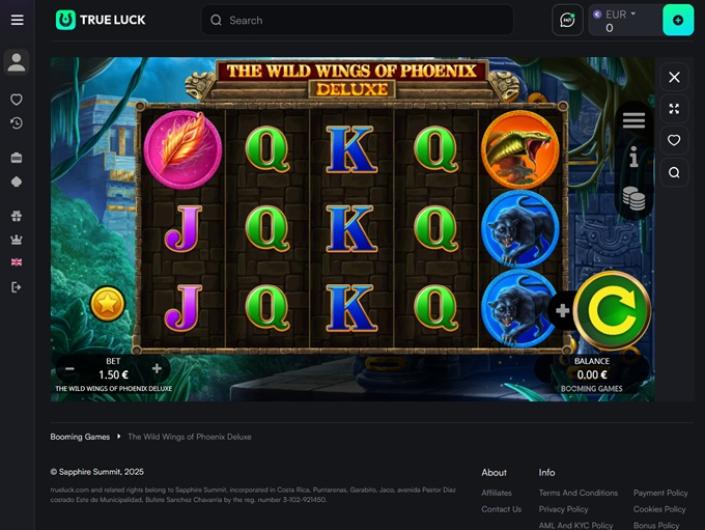Open live chat support icon
Image resolution: width=705 pixels, height=530 pixels.
pos(567,20)
